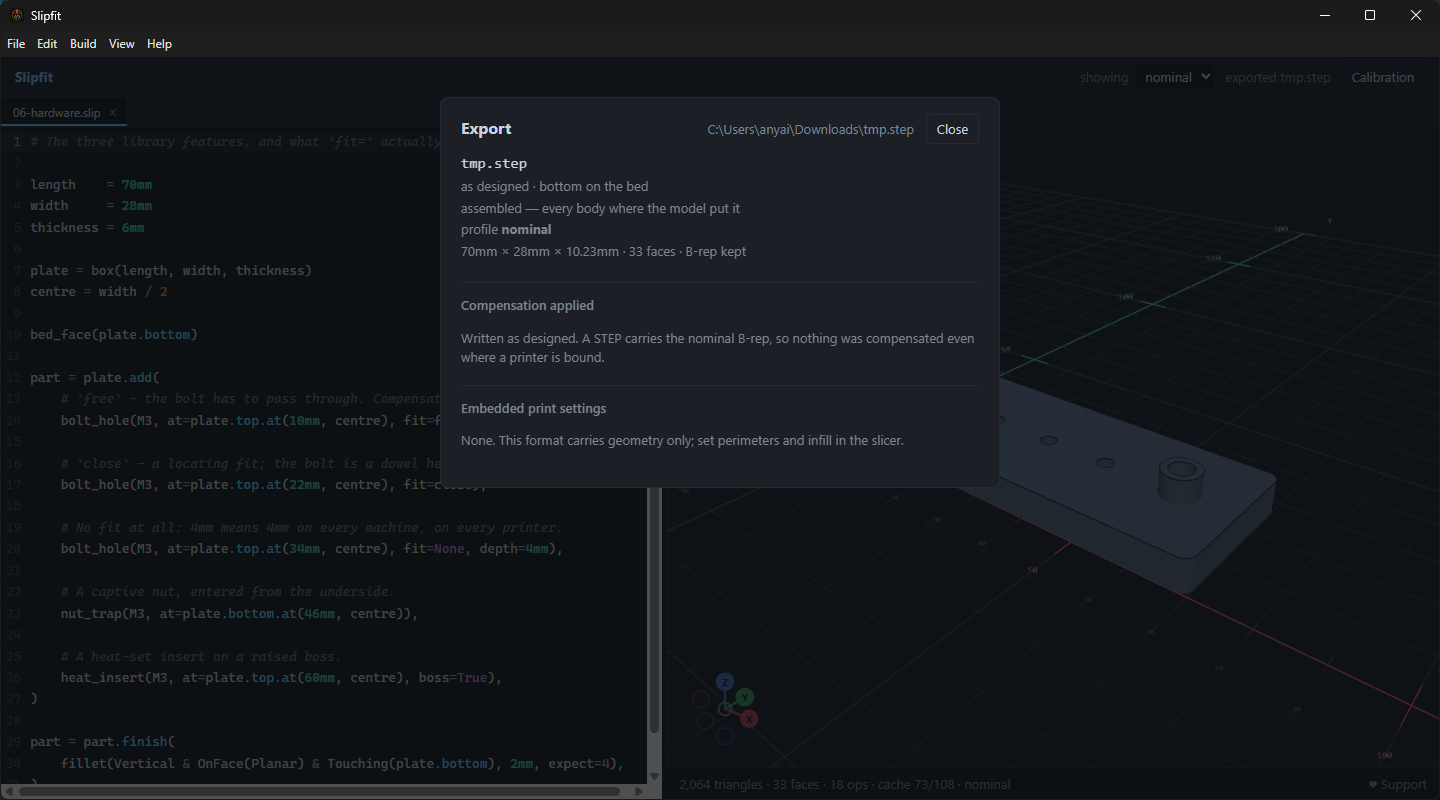Open the Calibration panel
The width and height of the screenshot is (1440, 800).
(1382, 77)
